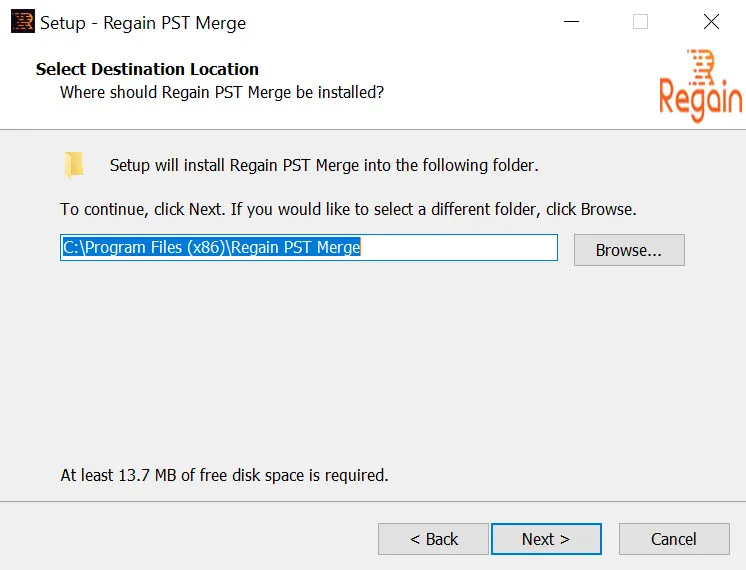Screen dimensions: 746x570
Task: Click the disabled maximize button
Action: pyautogui.click(x=640, y=21)
